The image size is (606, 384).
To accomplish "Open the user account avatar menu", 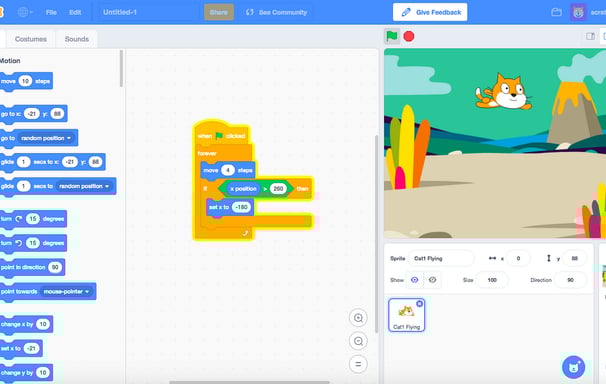I will coord(578,12).
